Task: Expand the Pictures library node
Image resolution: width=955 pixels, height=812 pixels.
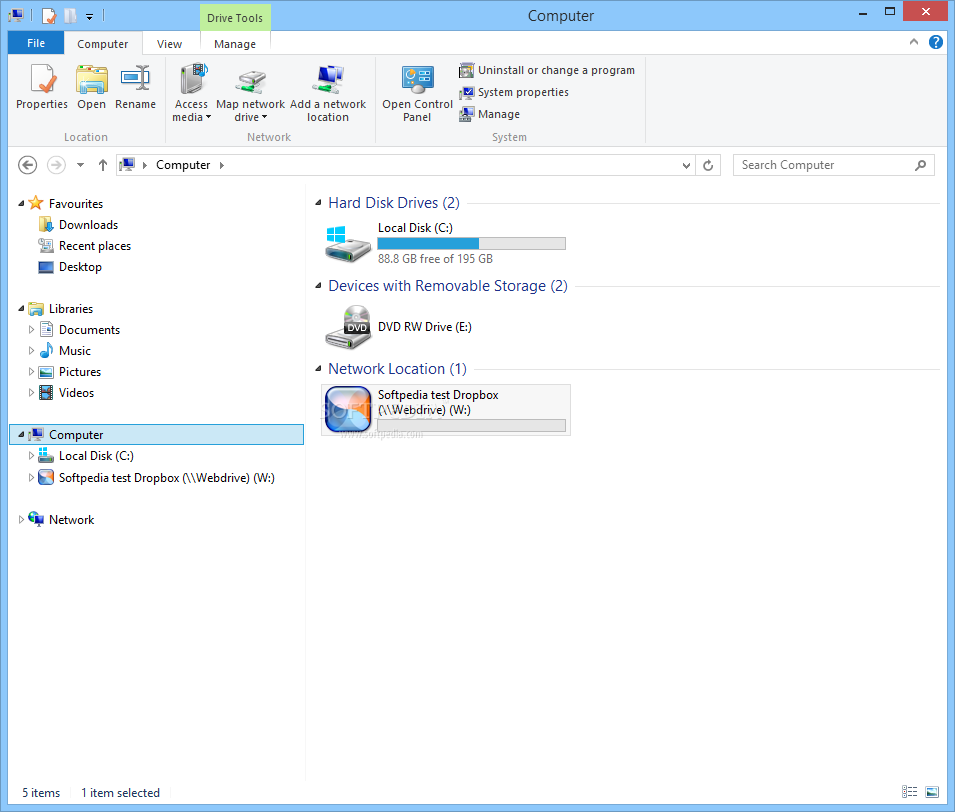Action: pyautogui.click(x=31, y=372)
